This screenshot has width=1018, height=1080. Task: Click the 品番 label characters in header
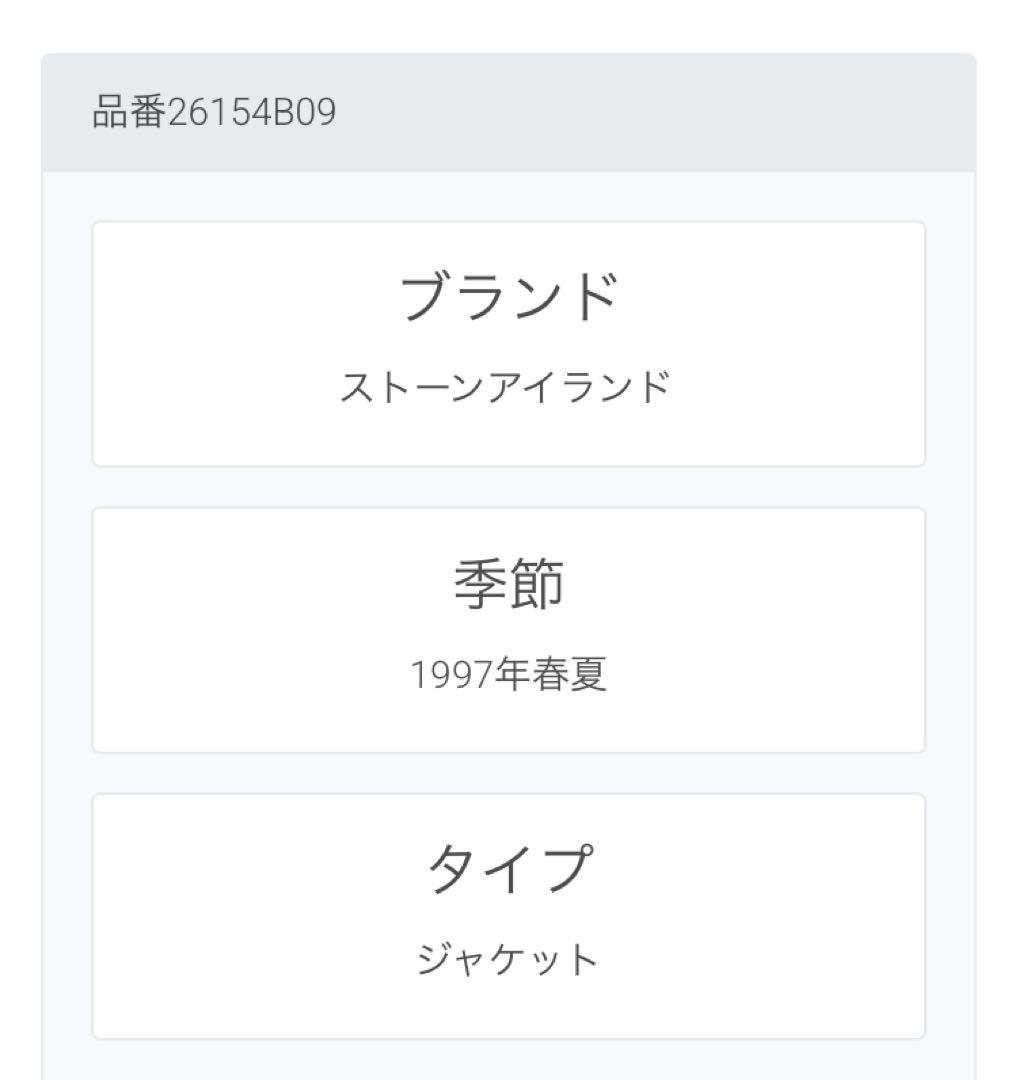[128, 113]
